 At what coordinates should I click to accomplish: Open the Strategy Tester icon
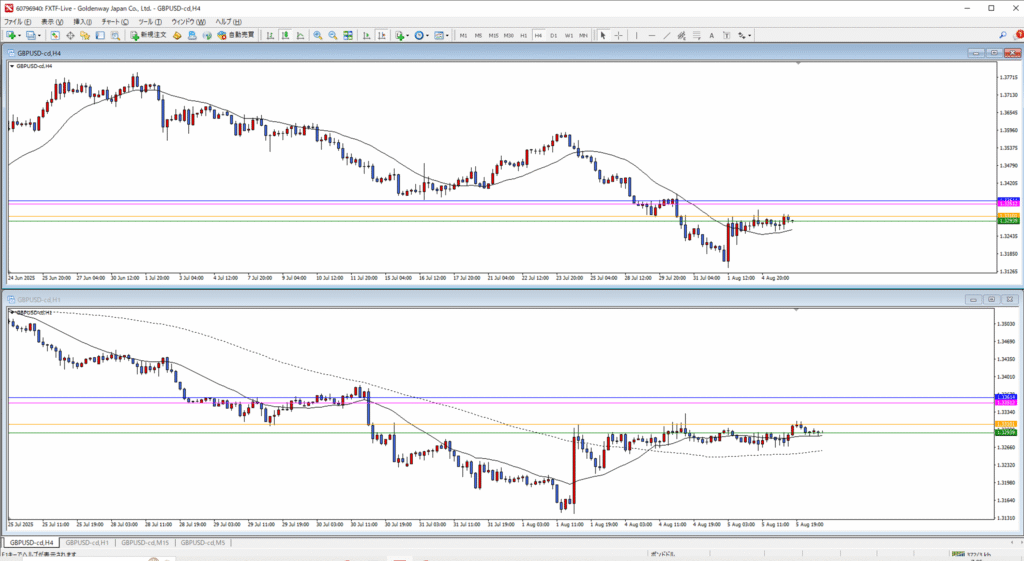pos(115,35)
